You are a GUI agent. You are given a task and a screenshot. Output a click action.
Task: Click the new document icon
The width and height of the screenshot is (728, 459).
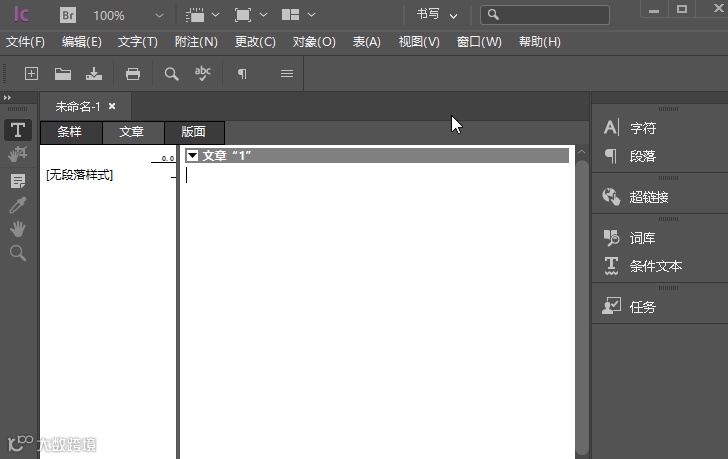tap(31, 73)
